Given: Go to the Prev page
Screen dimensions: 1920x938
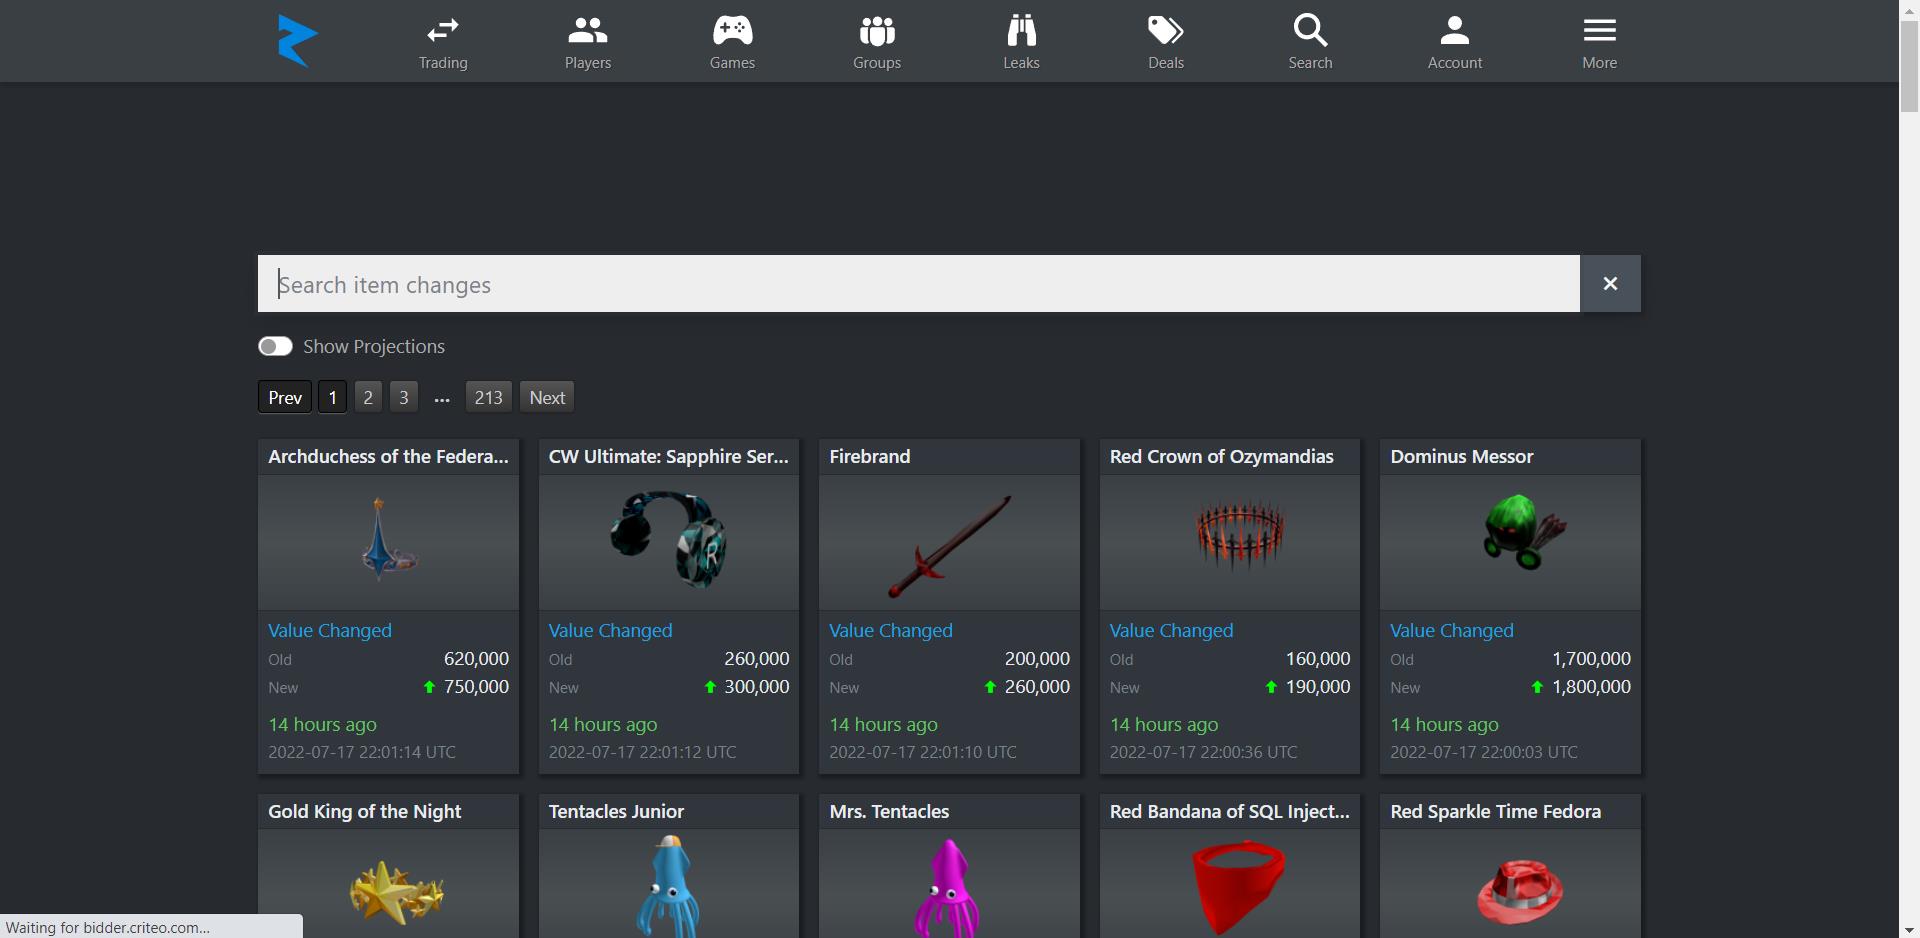Looking at the screenshot, I should pyautogui.click(x=285, y=397).
